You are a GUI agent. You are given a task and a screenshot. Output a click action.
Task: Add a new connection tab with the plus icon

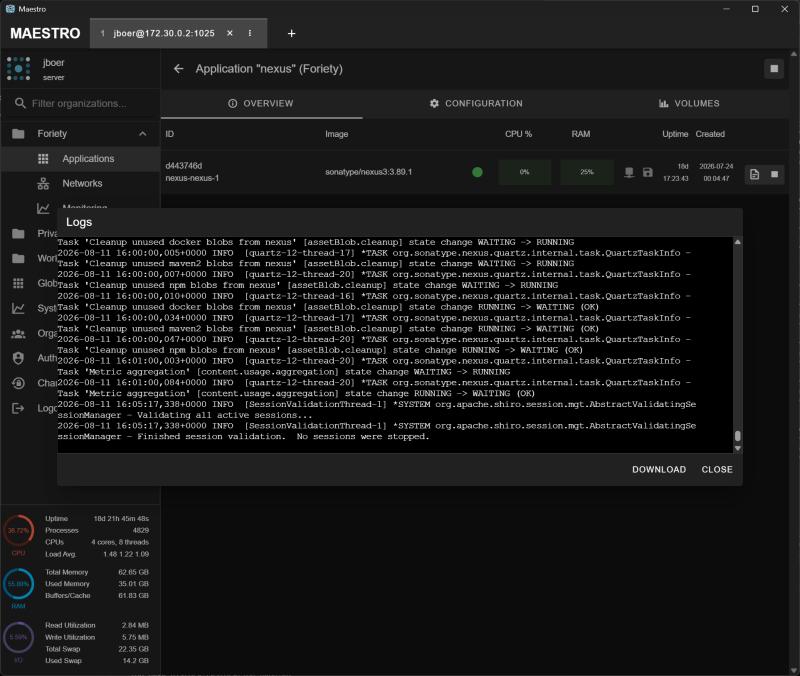click(x=291, y=33)
